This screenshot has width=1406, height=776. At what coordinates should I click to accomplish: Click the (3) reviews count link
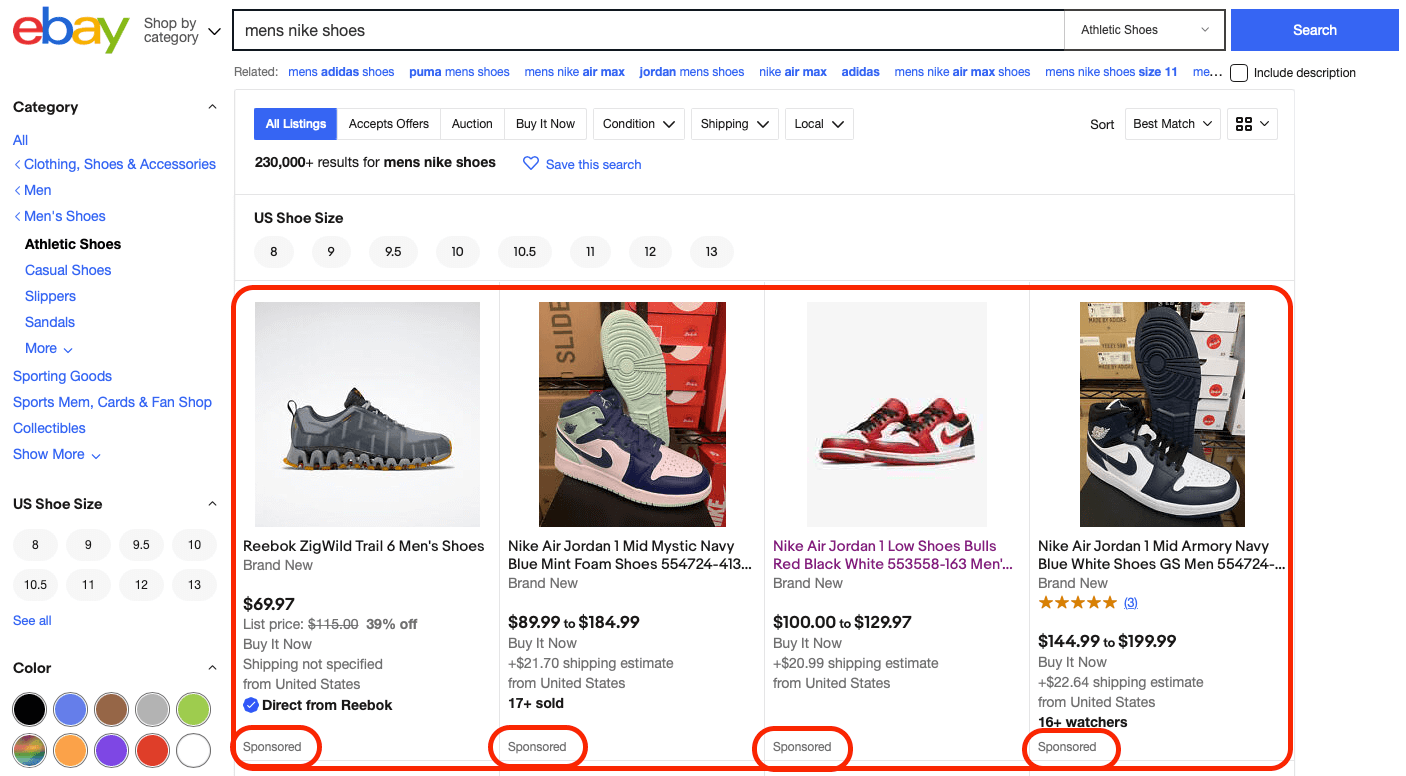pyautogui.click(x=1130, y=602)
